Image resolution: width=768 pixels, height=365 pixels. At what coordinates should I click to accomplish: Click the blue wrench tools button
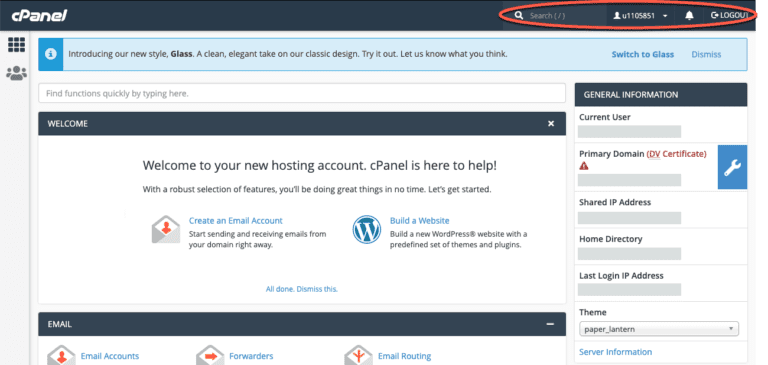click(732, 167)
